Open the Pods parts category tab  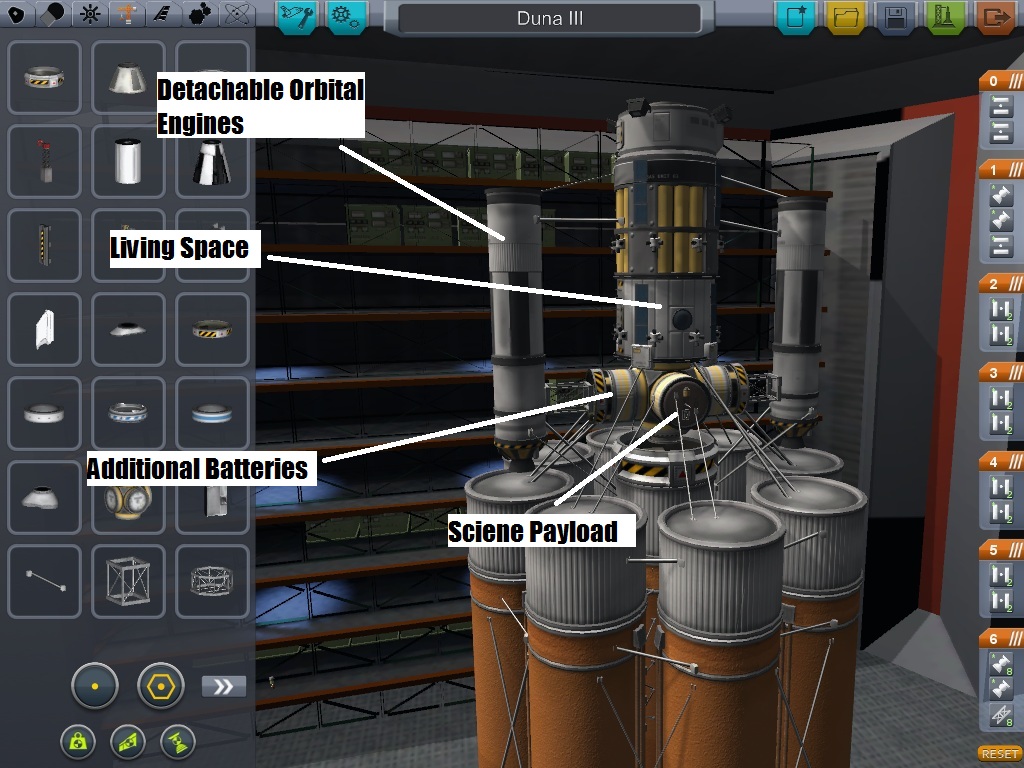pyautogui.click(x=16, y=14)
